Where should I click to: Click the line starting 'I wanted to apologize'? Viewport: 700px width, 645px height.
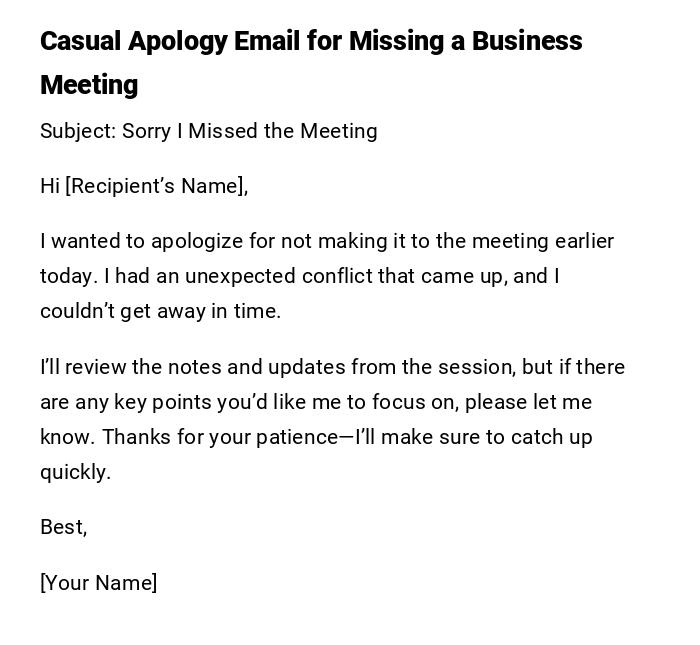326,241
